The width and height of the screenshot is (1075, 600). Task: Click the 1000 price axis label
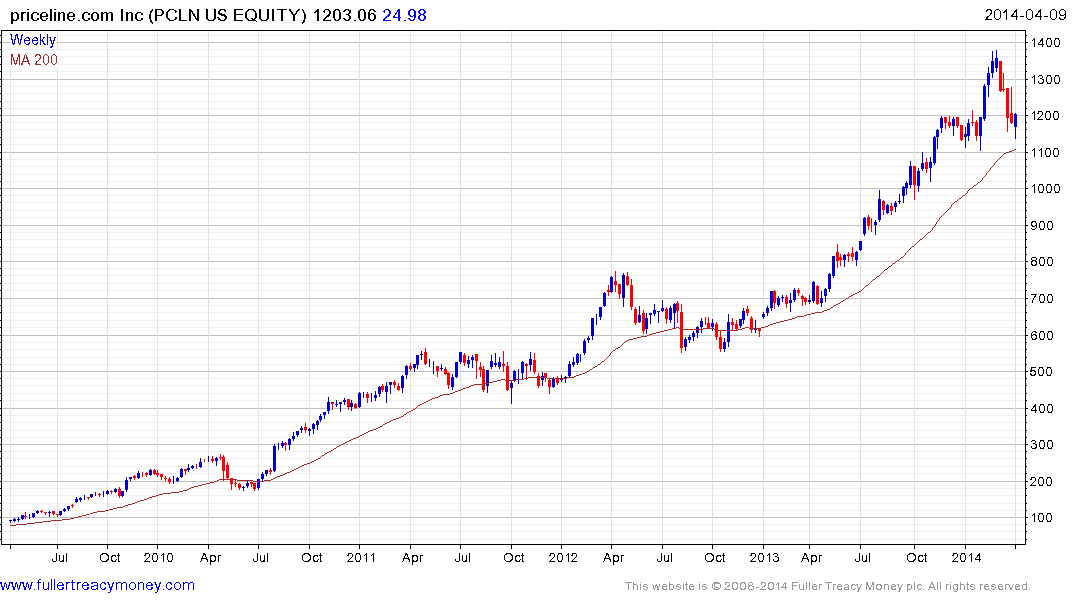tap(1046, 189)
